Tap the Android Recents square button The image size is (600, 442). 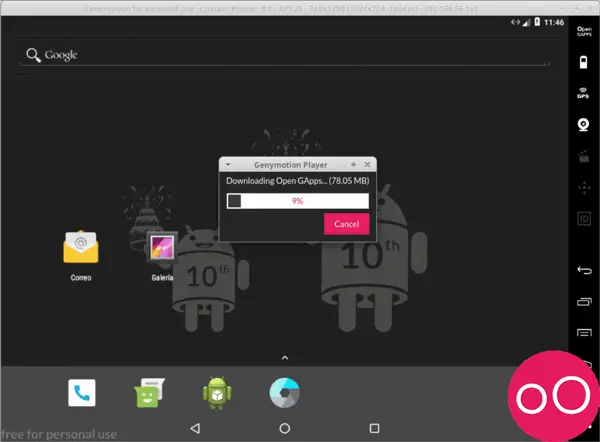point(374,428)
